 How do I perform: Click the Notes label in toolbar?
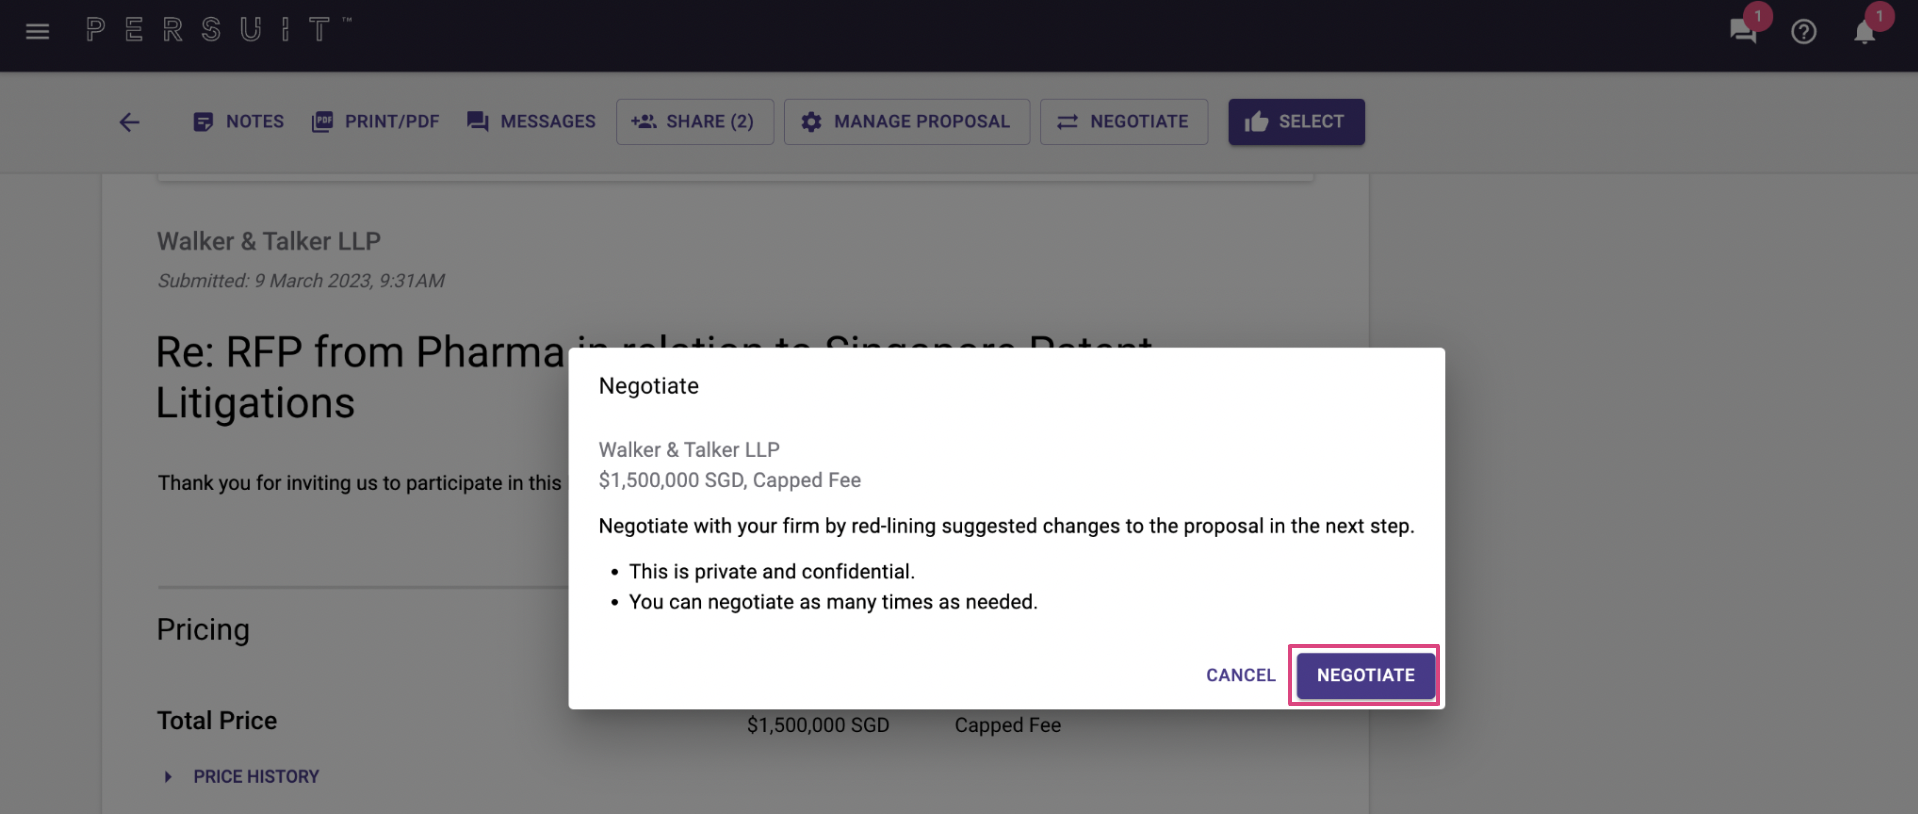(x=255, y=122)
